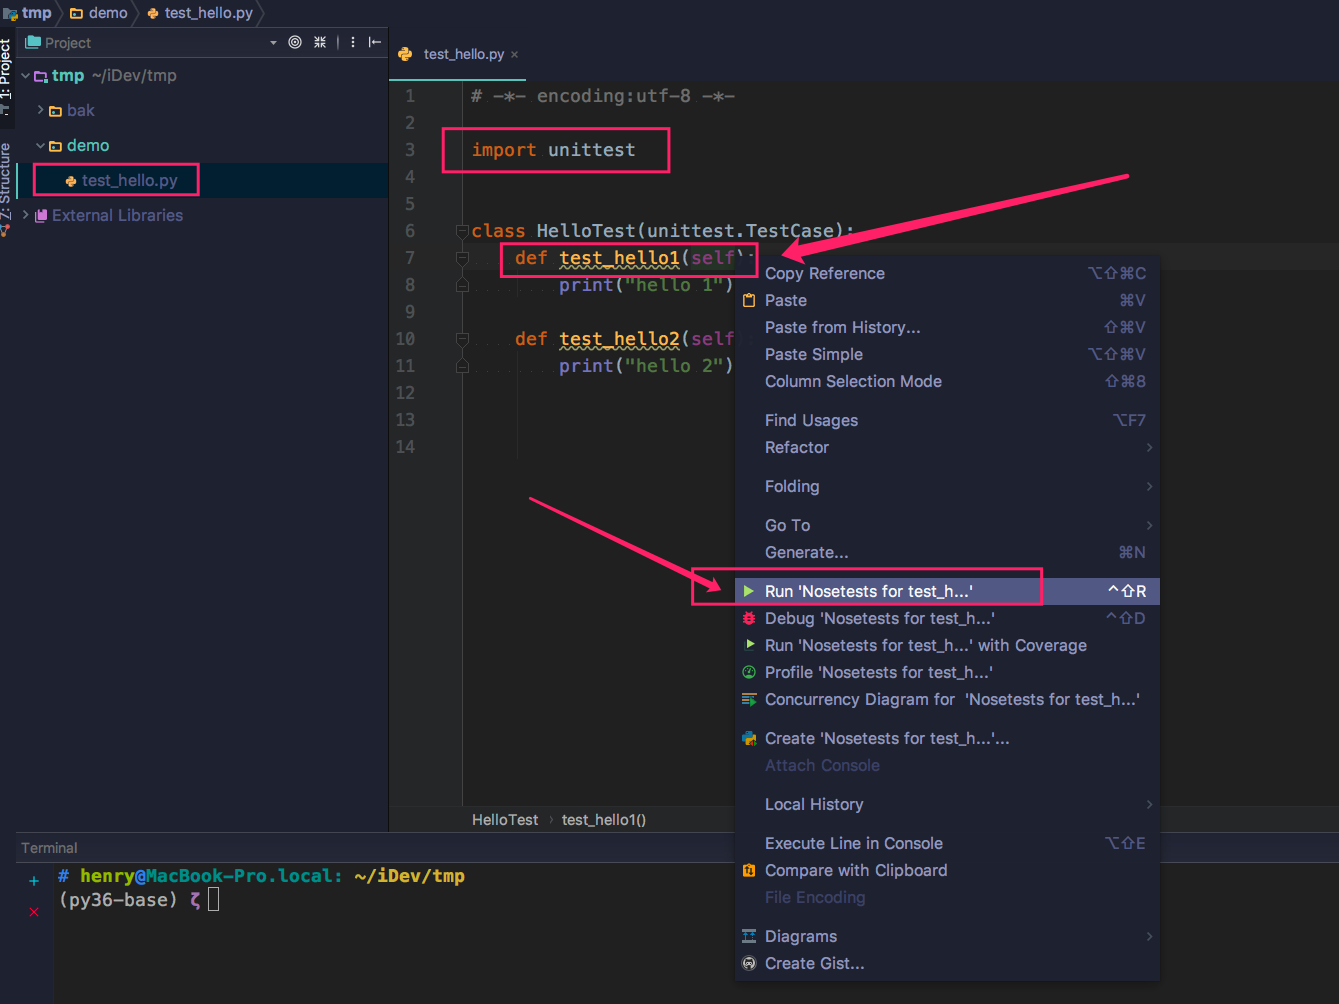
Task: Click HelloTest in editor breadcrumb
Action: 505,820
